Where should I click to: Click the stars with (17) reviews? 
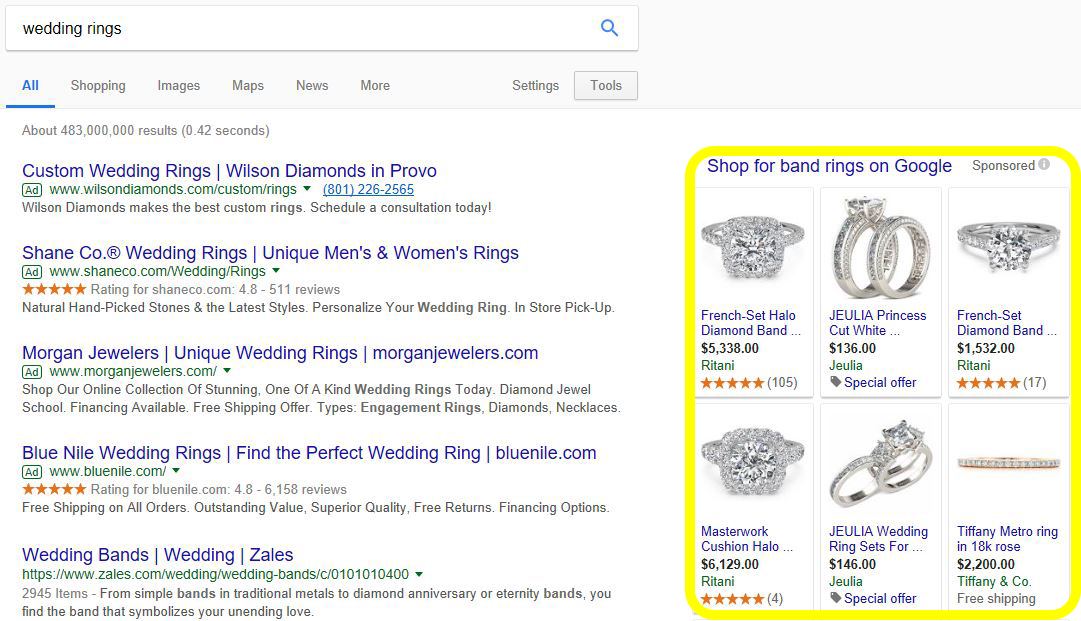[988, 383]
